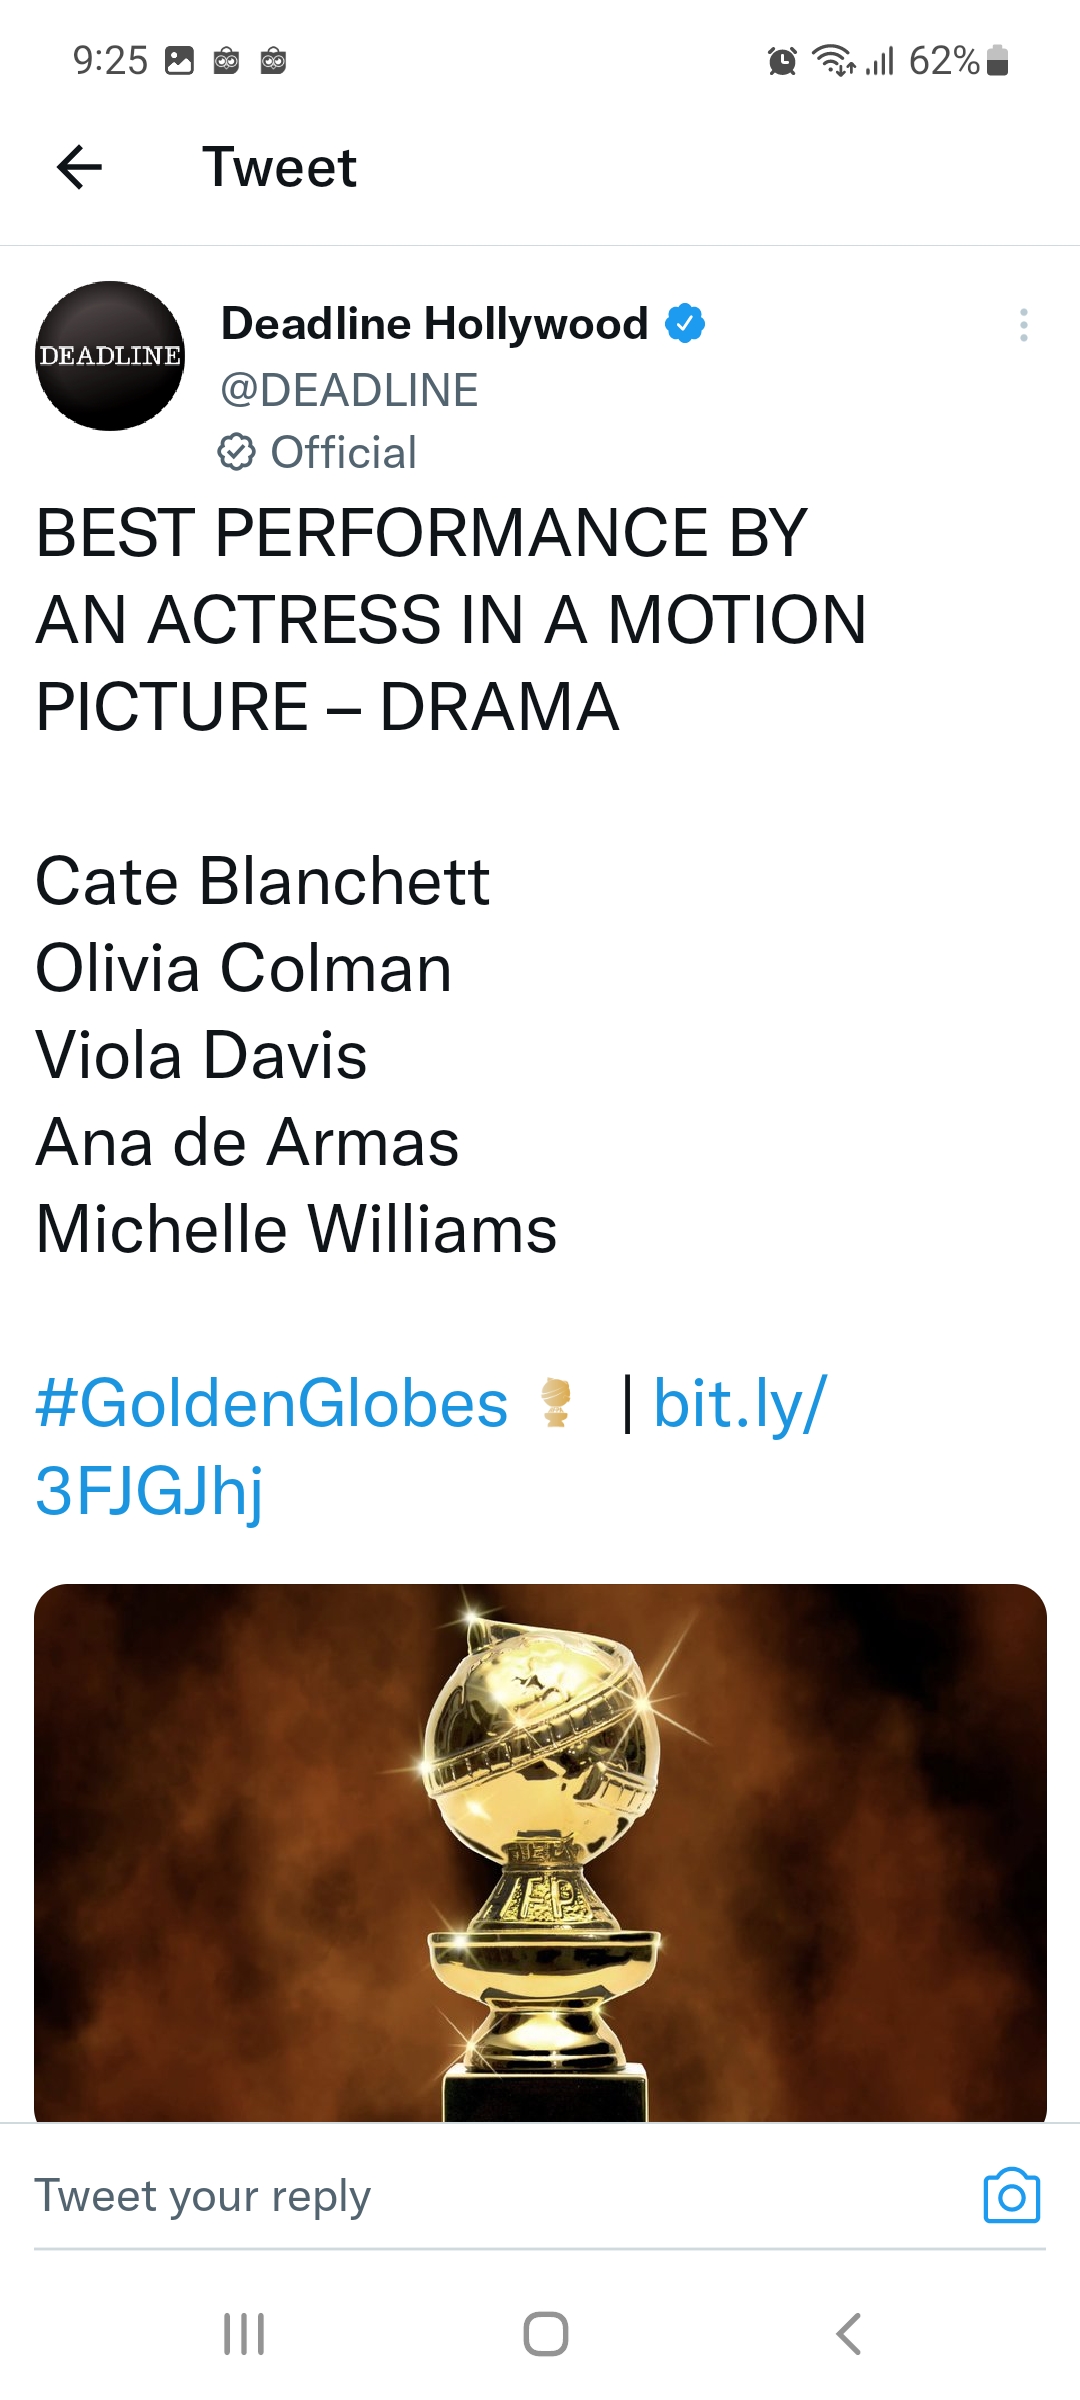The height and width of the screenshot is (2400, 1080).
Task: Tap the battery indicator in status bar
Action: 997,62
